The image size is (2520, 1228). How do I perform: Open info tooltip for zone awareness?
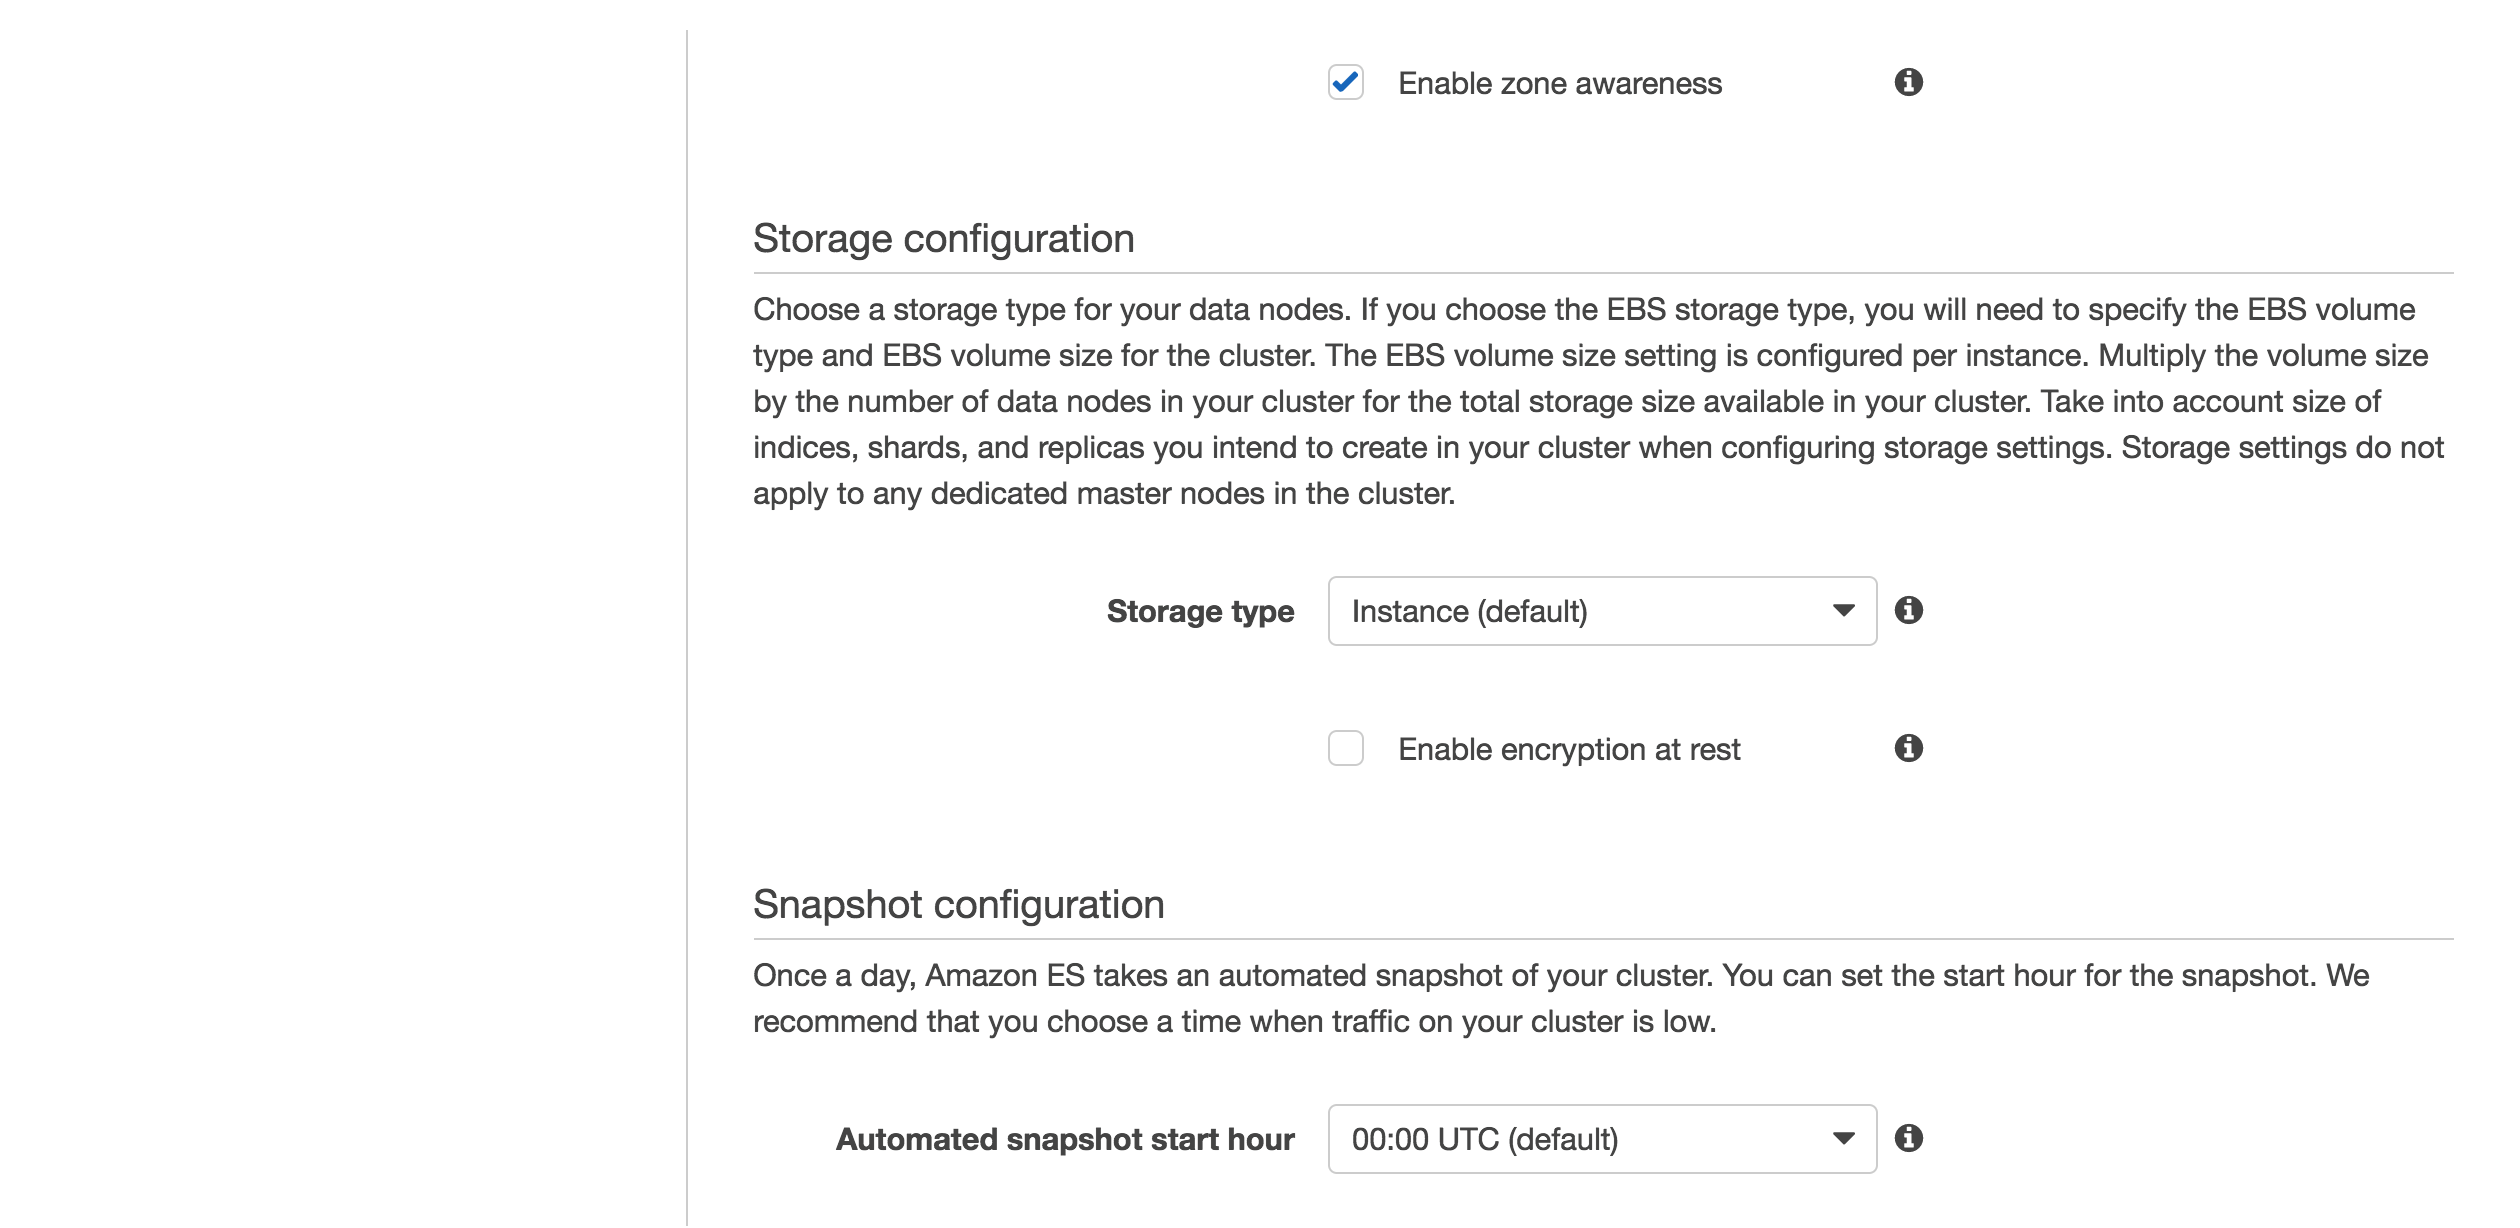(x=1908, y=82)
